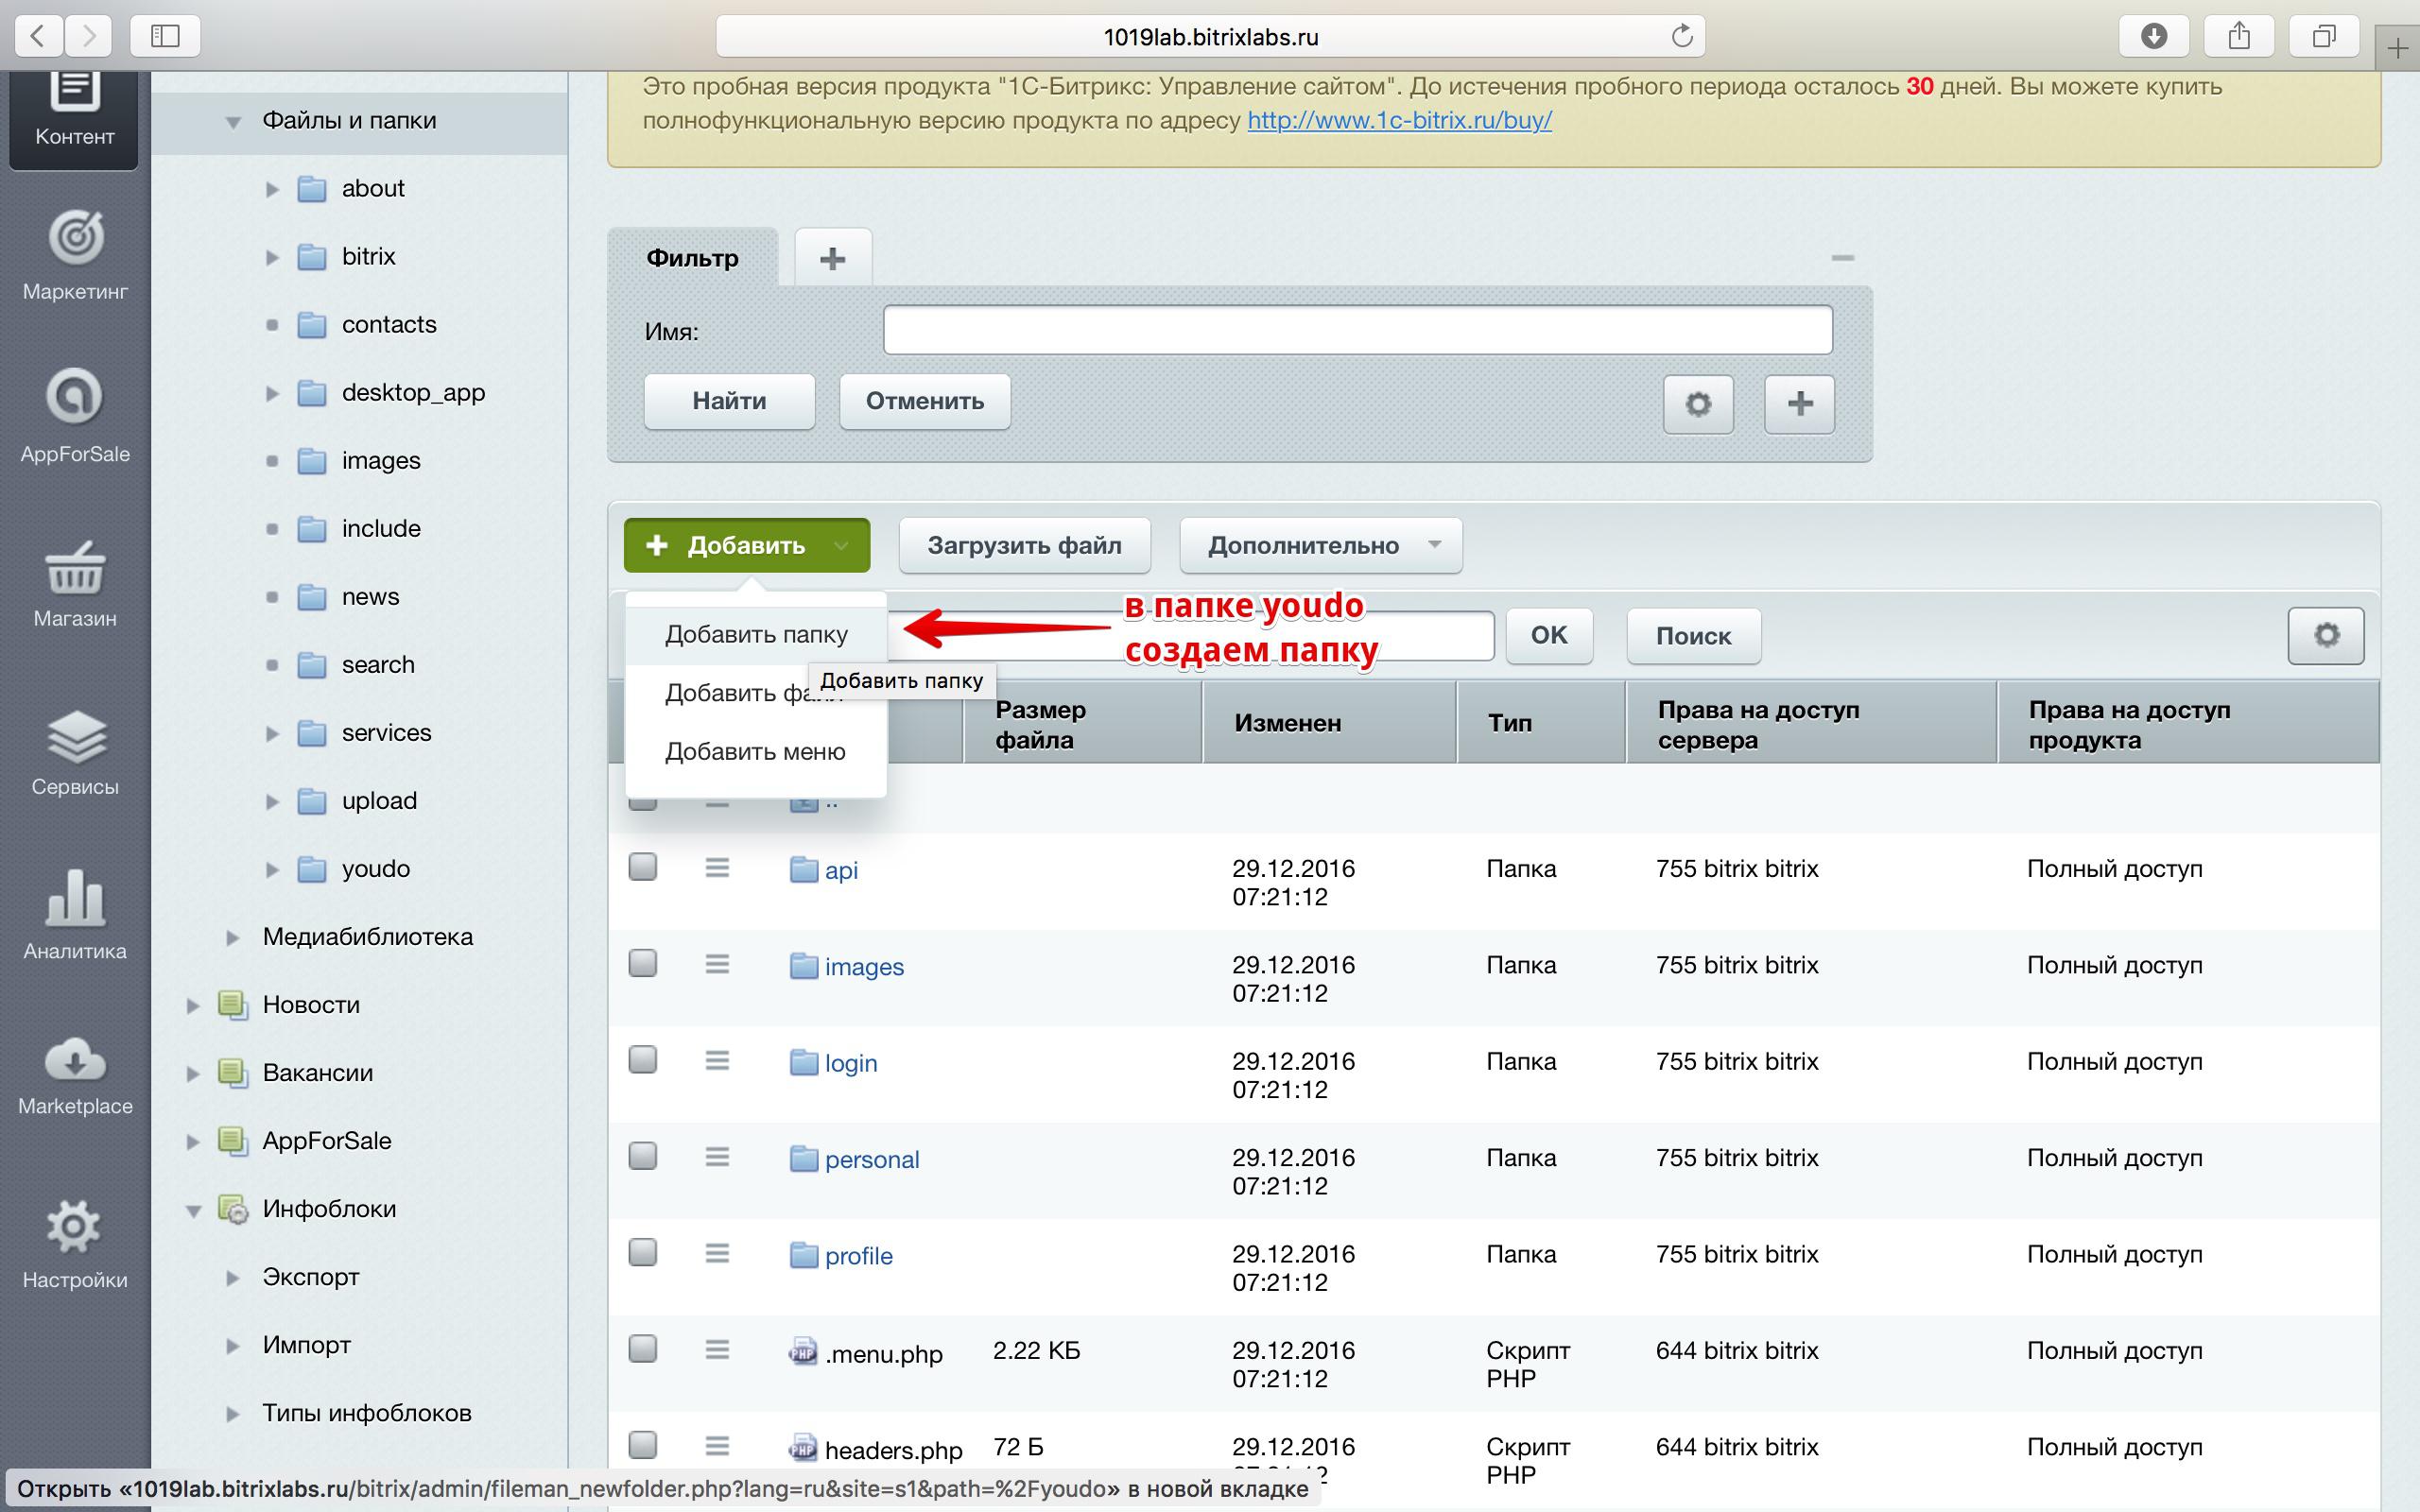Open the Дополнительно dropdown
This screenshot has height=1512, width=2420.
1320,545
